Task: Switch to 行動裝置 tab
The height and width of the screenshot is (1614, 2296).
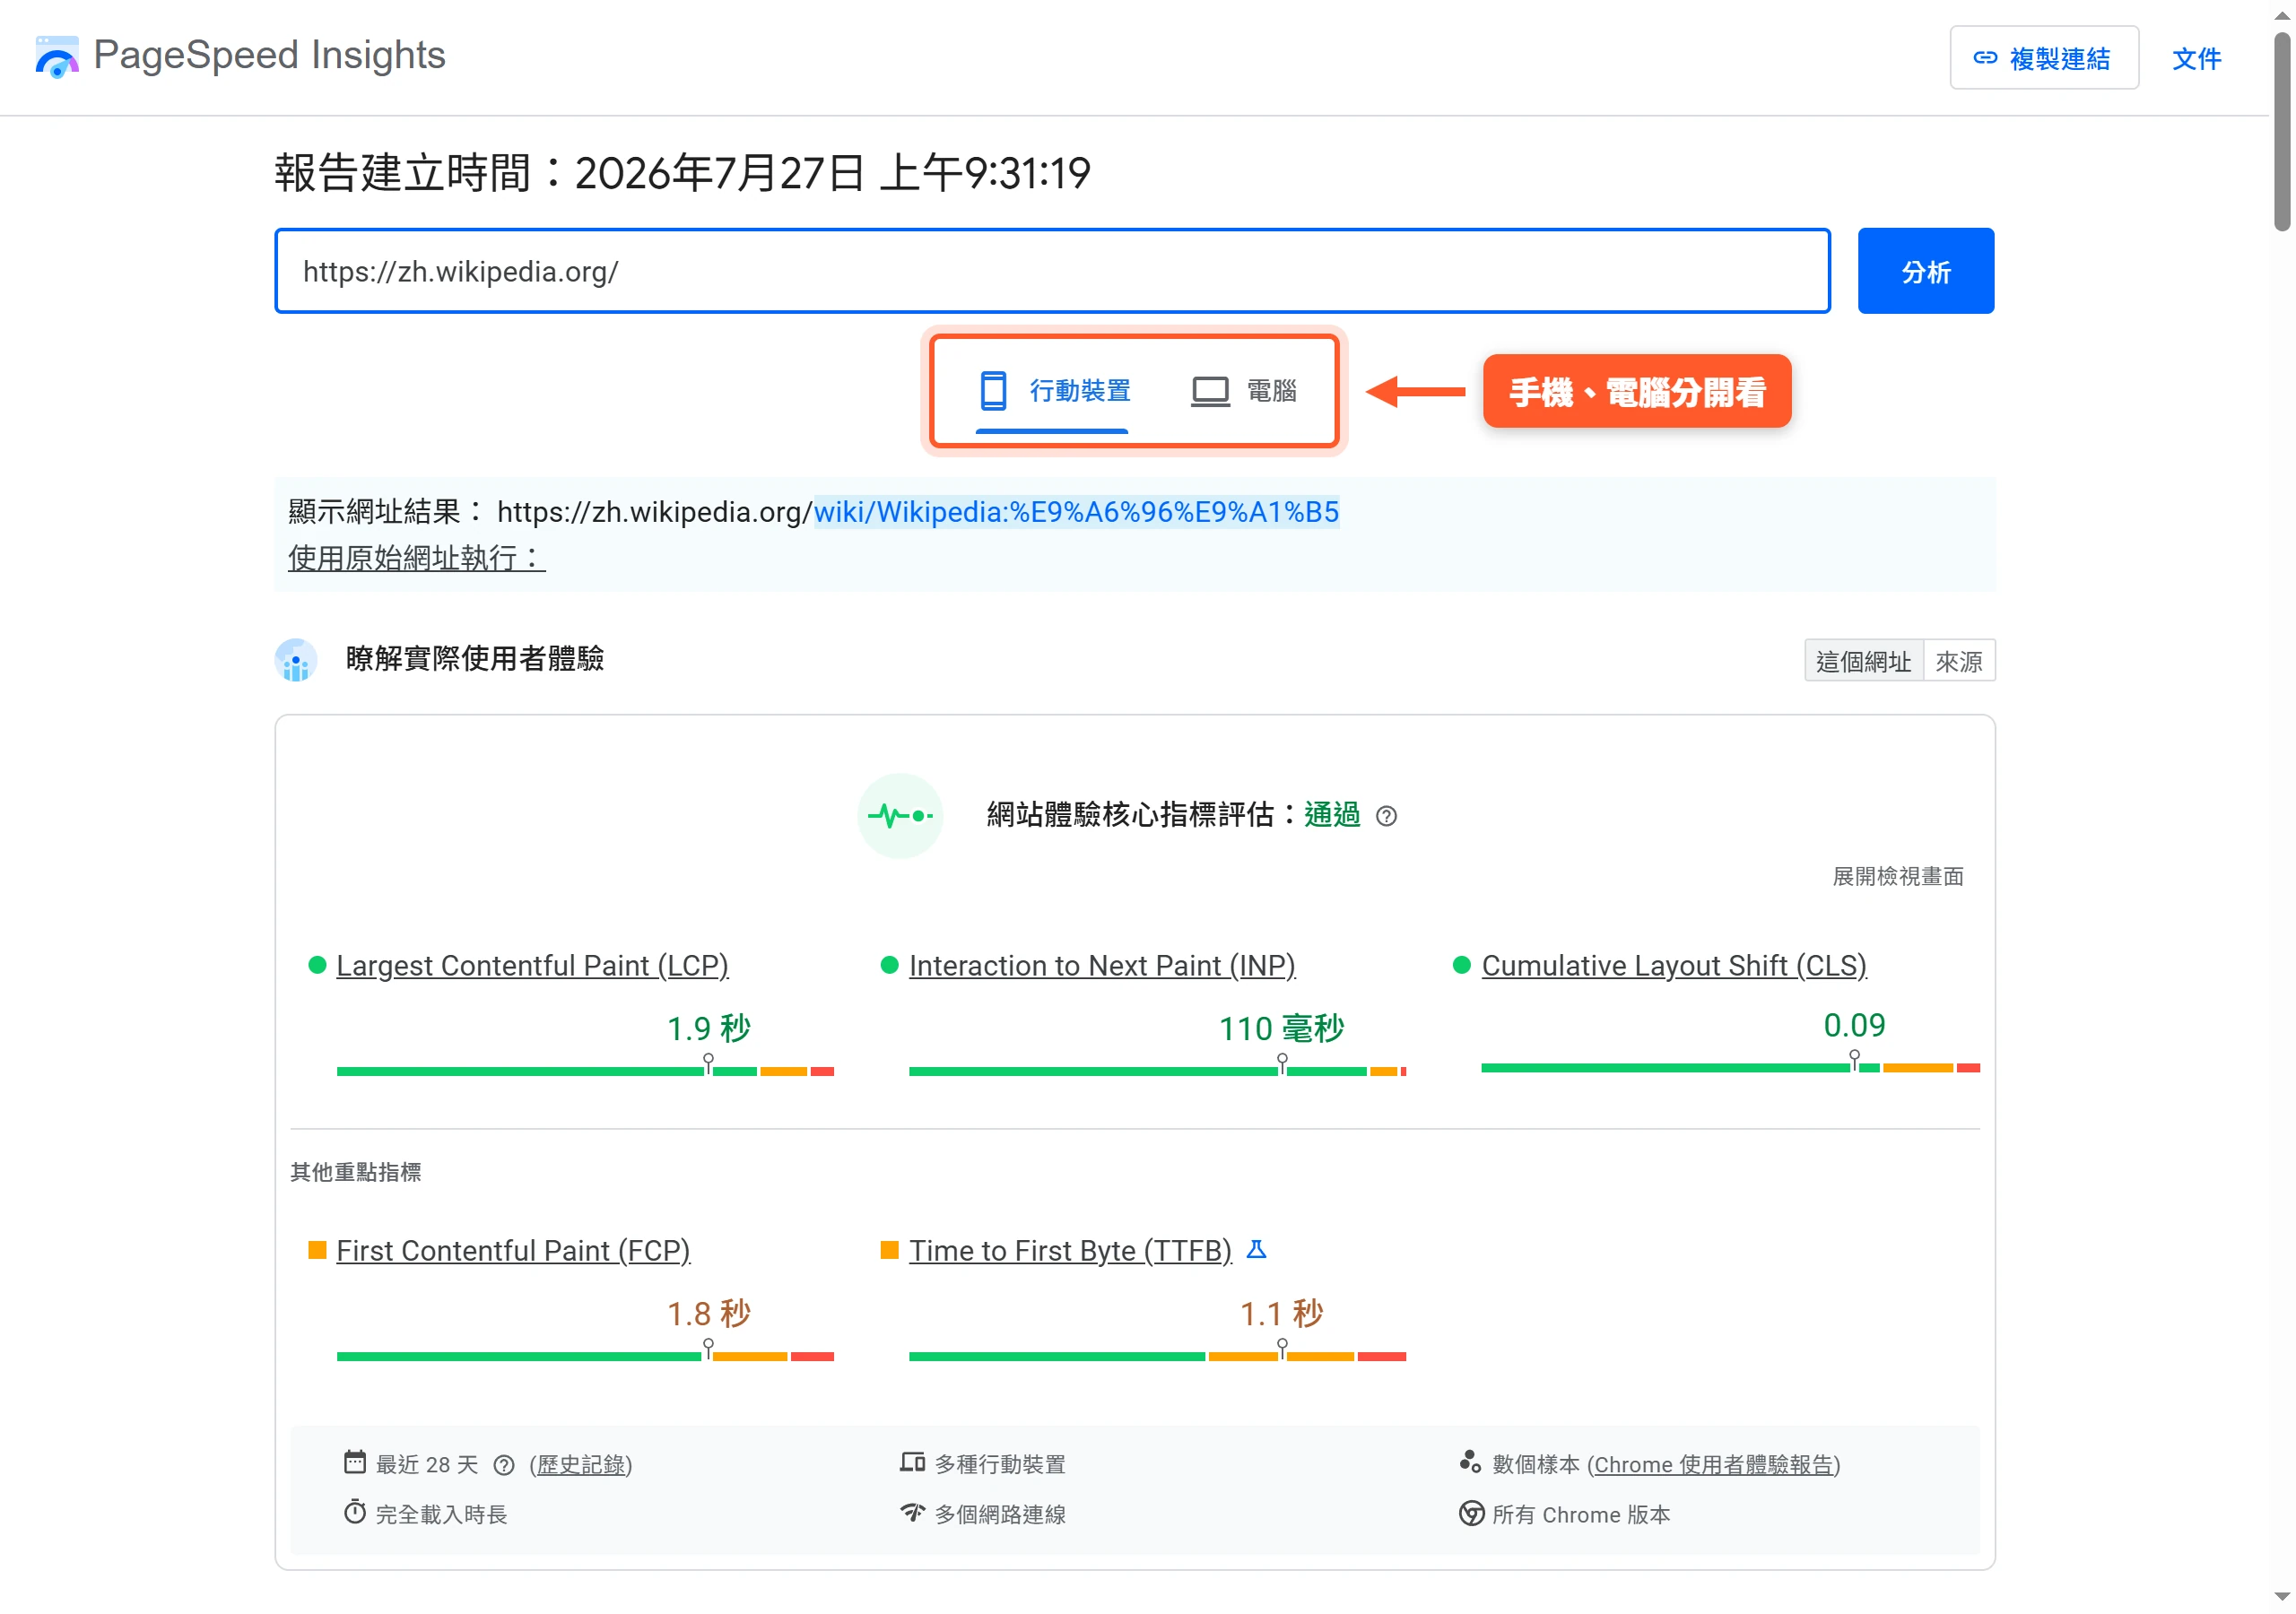Action: [x=1054, y=391]
